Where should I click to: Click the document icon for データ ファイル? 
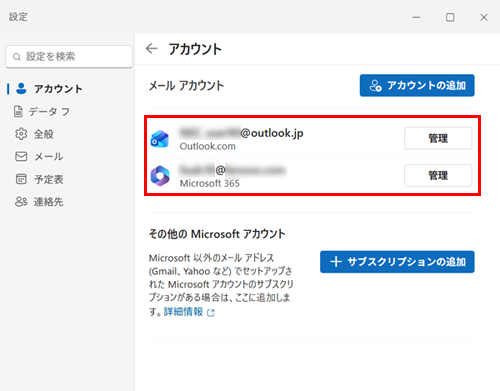point(18,112)
